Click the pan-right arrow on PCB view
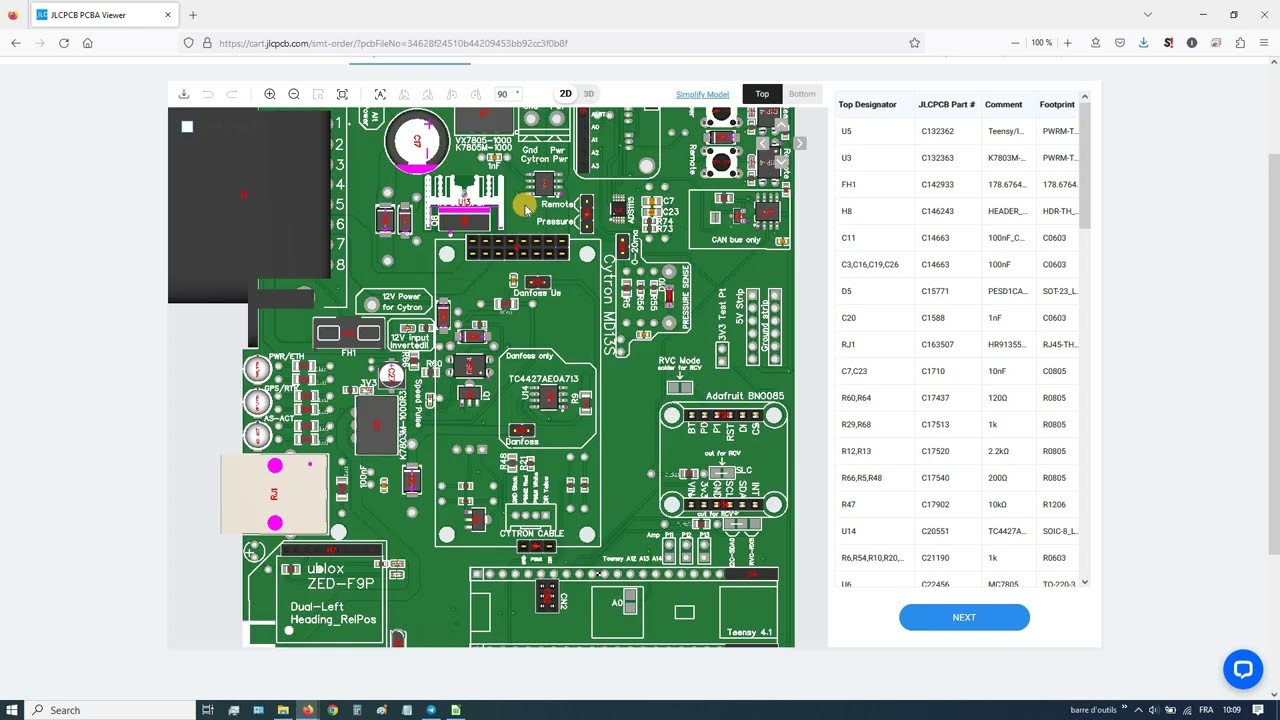1280x720 pixels. [799, 144]
